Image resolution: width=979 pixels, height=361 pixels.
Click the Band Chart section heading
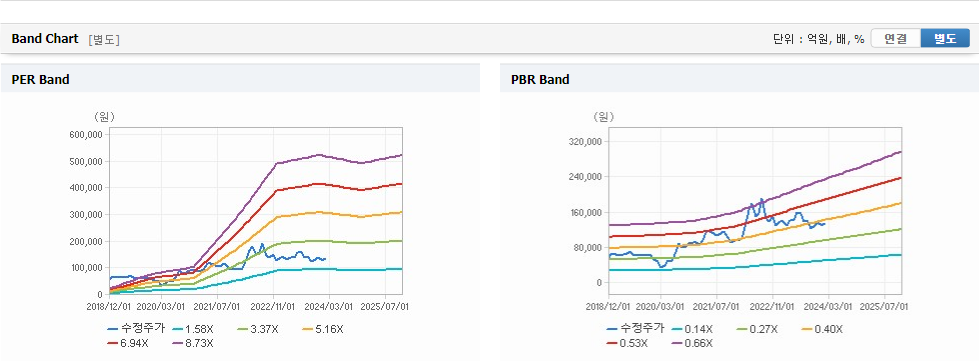[45, 39]
